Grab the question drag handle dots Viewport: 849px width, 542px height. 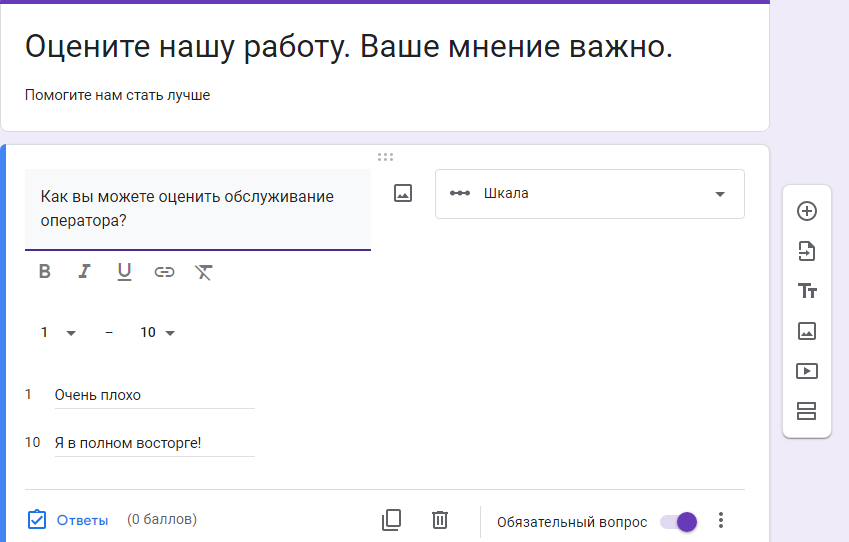coord(386,157)
